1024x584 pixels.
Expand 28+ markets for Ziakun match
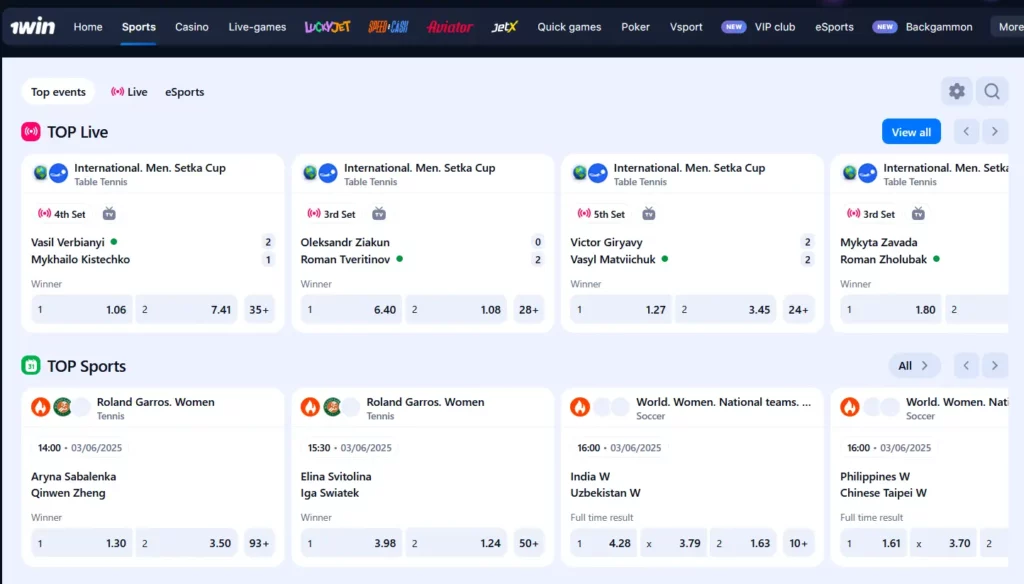[x=529, y=310]
